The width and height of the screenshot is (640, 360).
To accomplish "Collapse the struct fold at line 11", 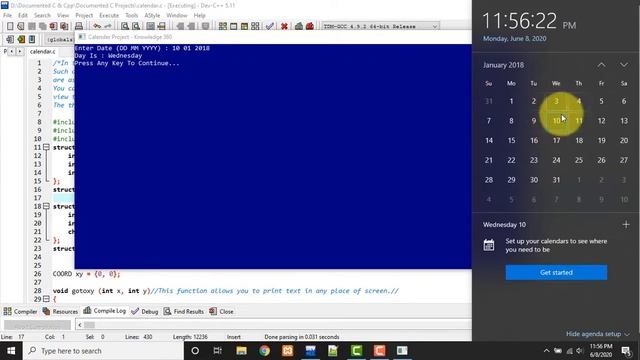I will [x=47, y=147].
